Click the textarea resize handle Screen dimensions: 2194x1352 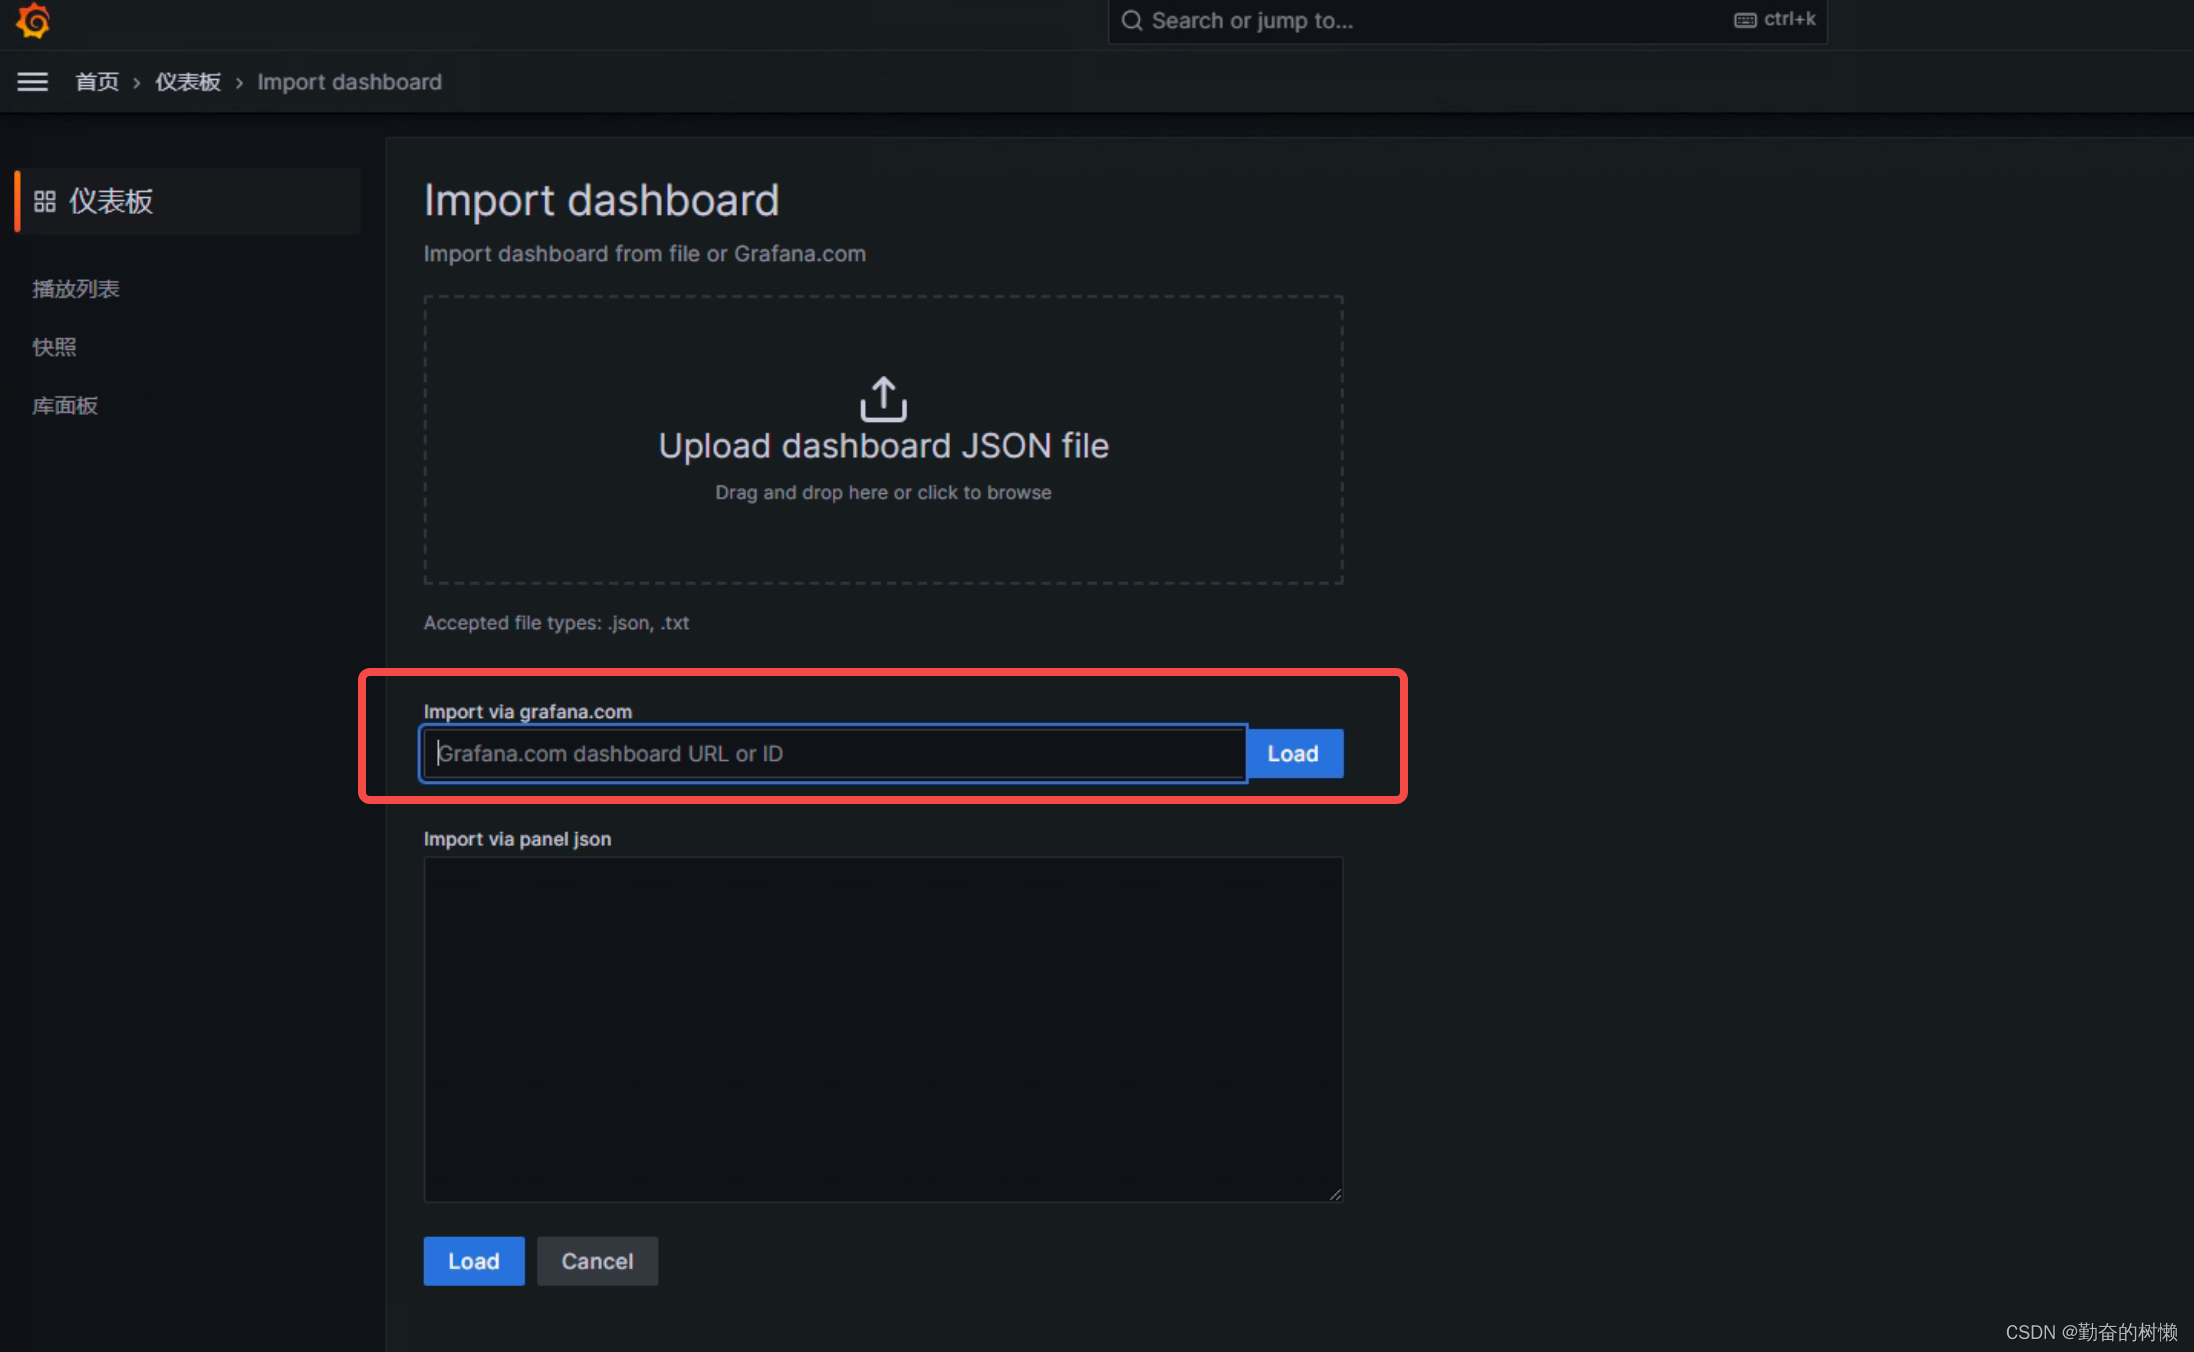tap(1335, 1194)
